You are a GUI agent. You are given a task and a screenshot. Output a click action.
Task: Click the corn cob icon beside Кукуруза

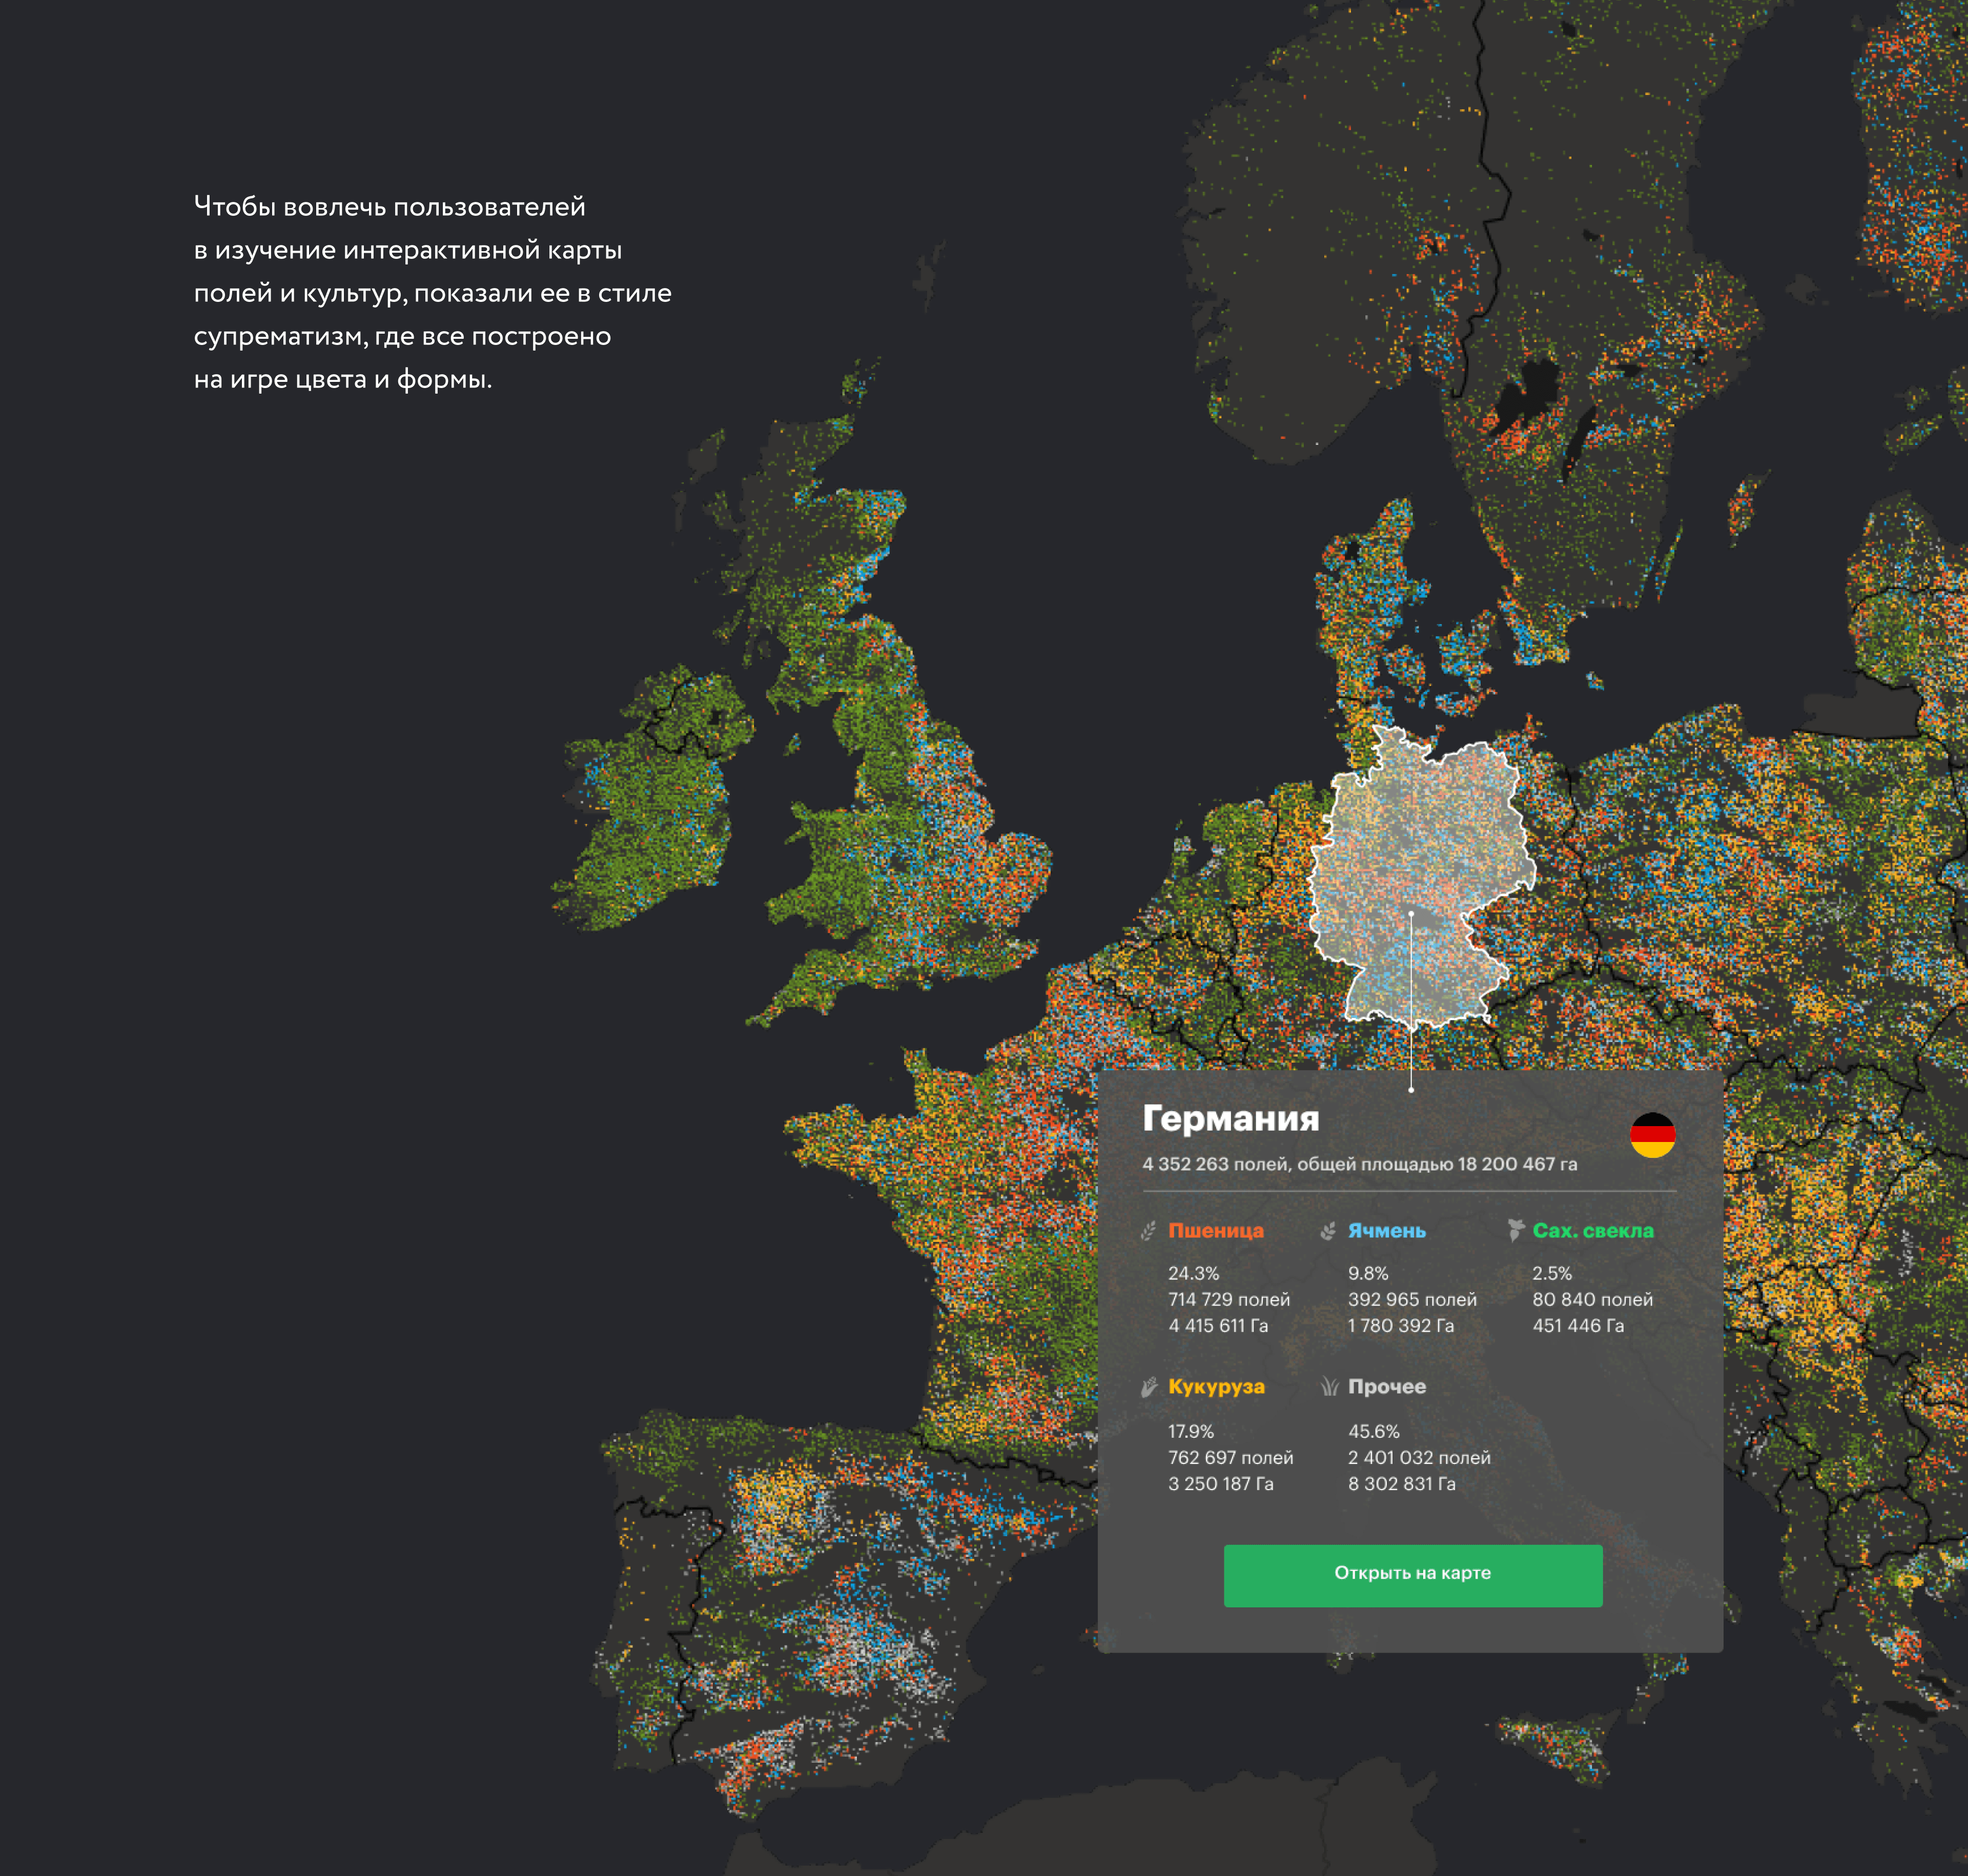(x=1149, y=1387)
